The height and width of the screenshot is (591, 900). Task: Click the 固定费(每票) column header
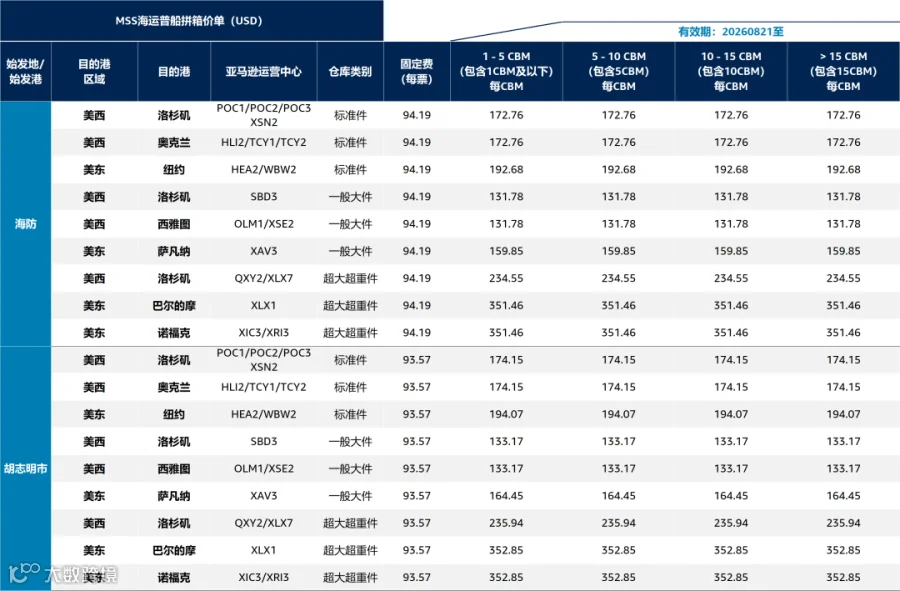pos(417,71)
